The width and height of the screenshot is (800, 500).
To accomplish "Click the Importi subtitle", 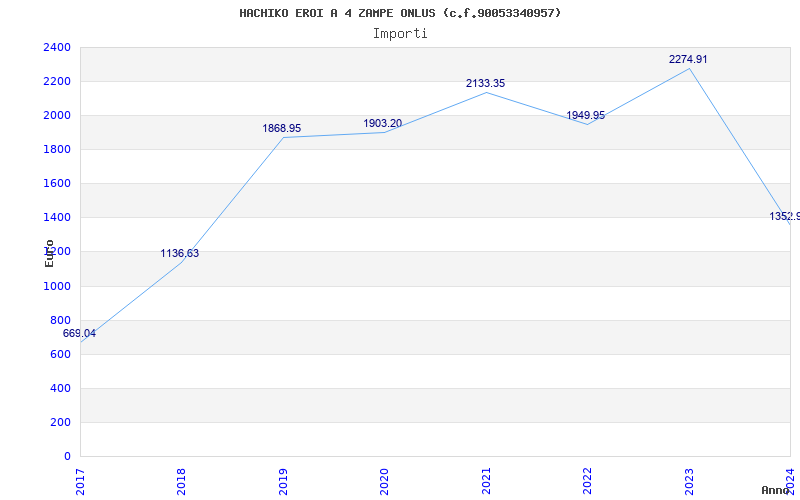I will [400, 34].
